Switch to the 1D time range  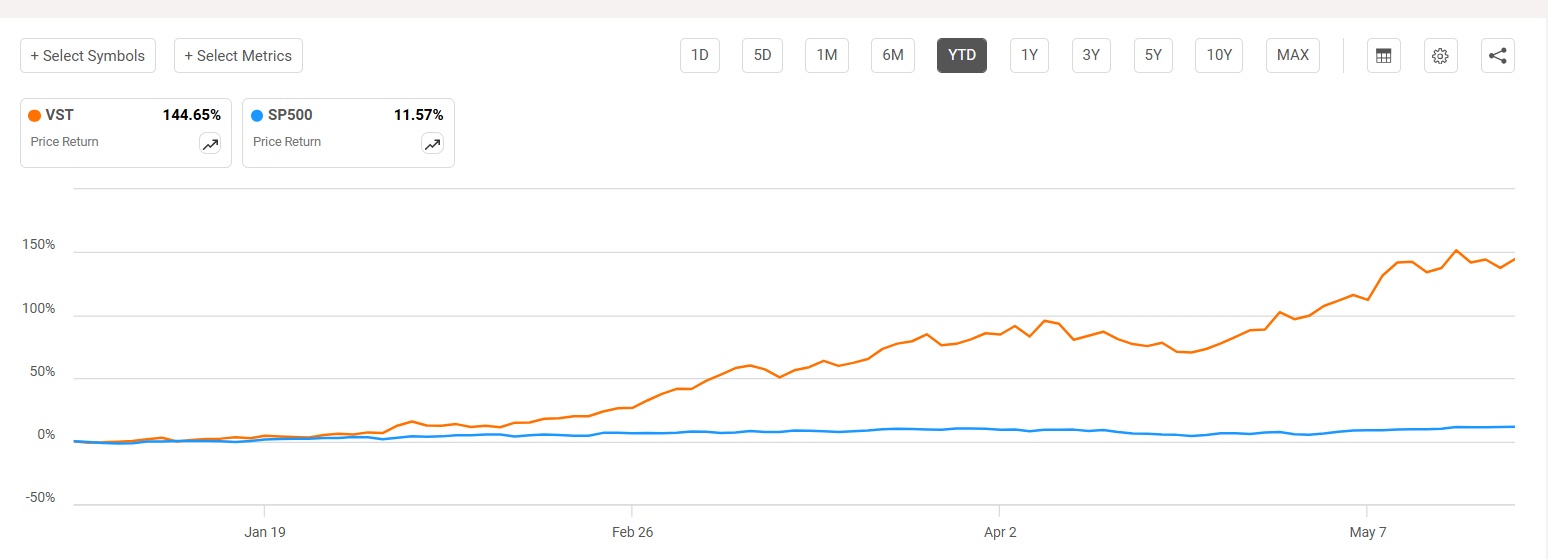[x=700, y=56]
